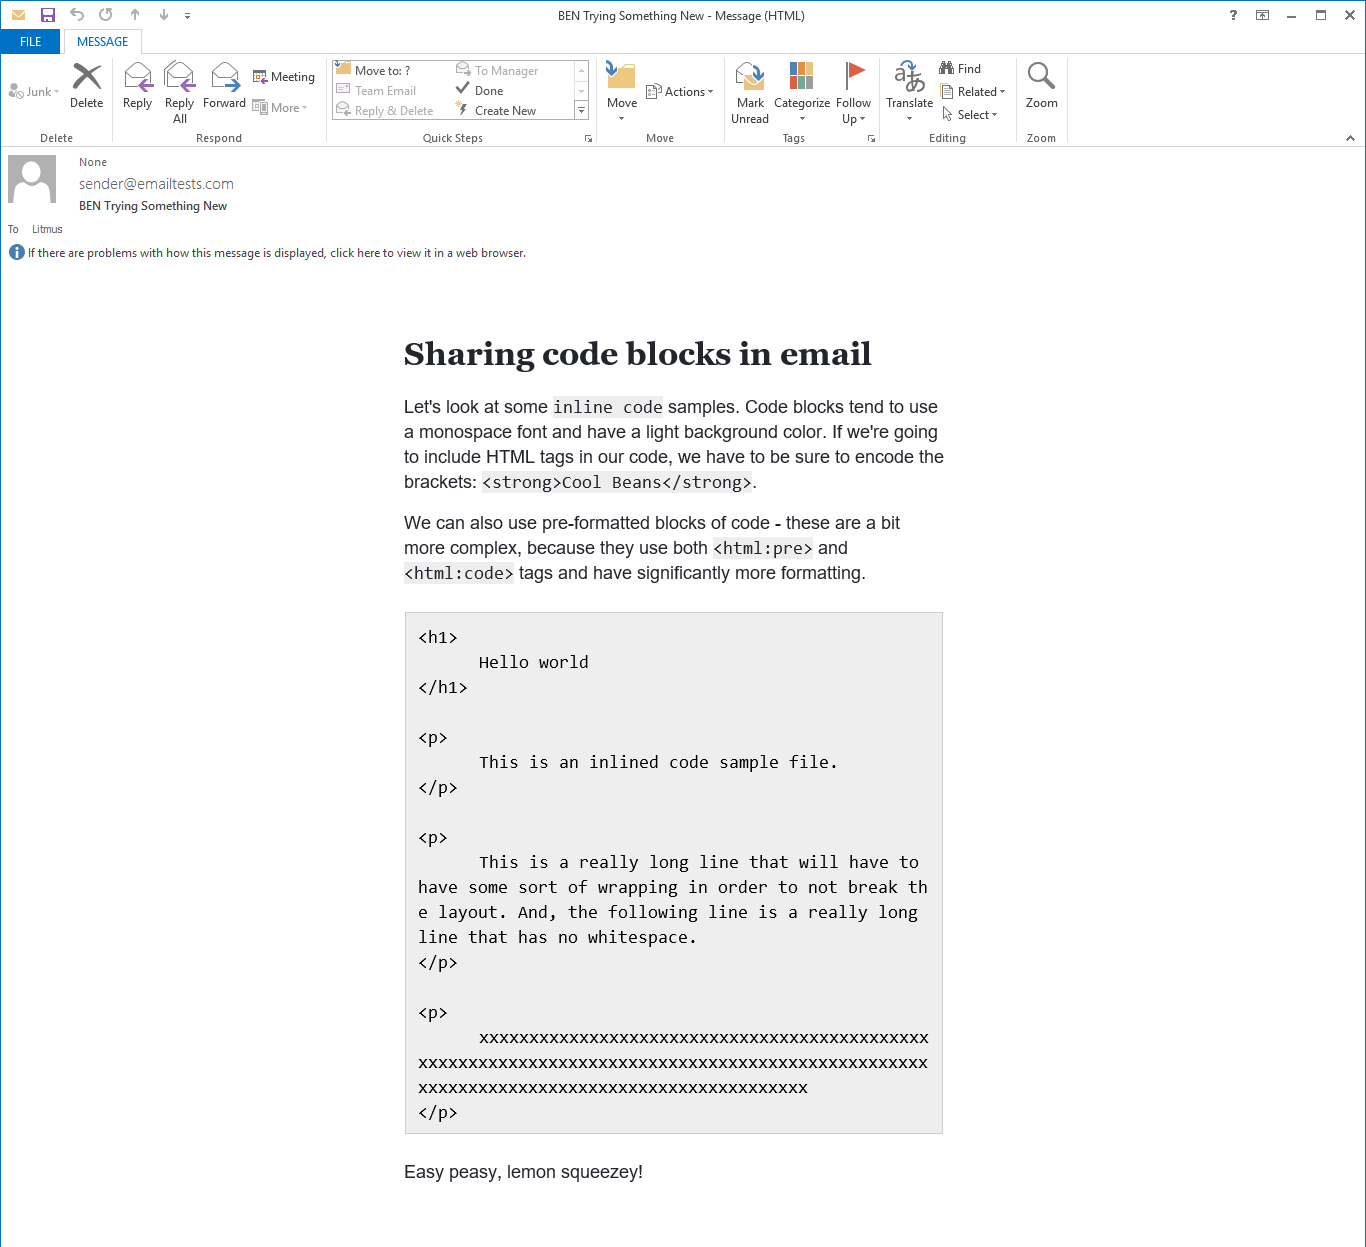Viewport: 1366px width, 1247px height.
Task: Click the Save icon in title bar
Action: click(47, 15)
